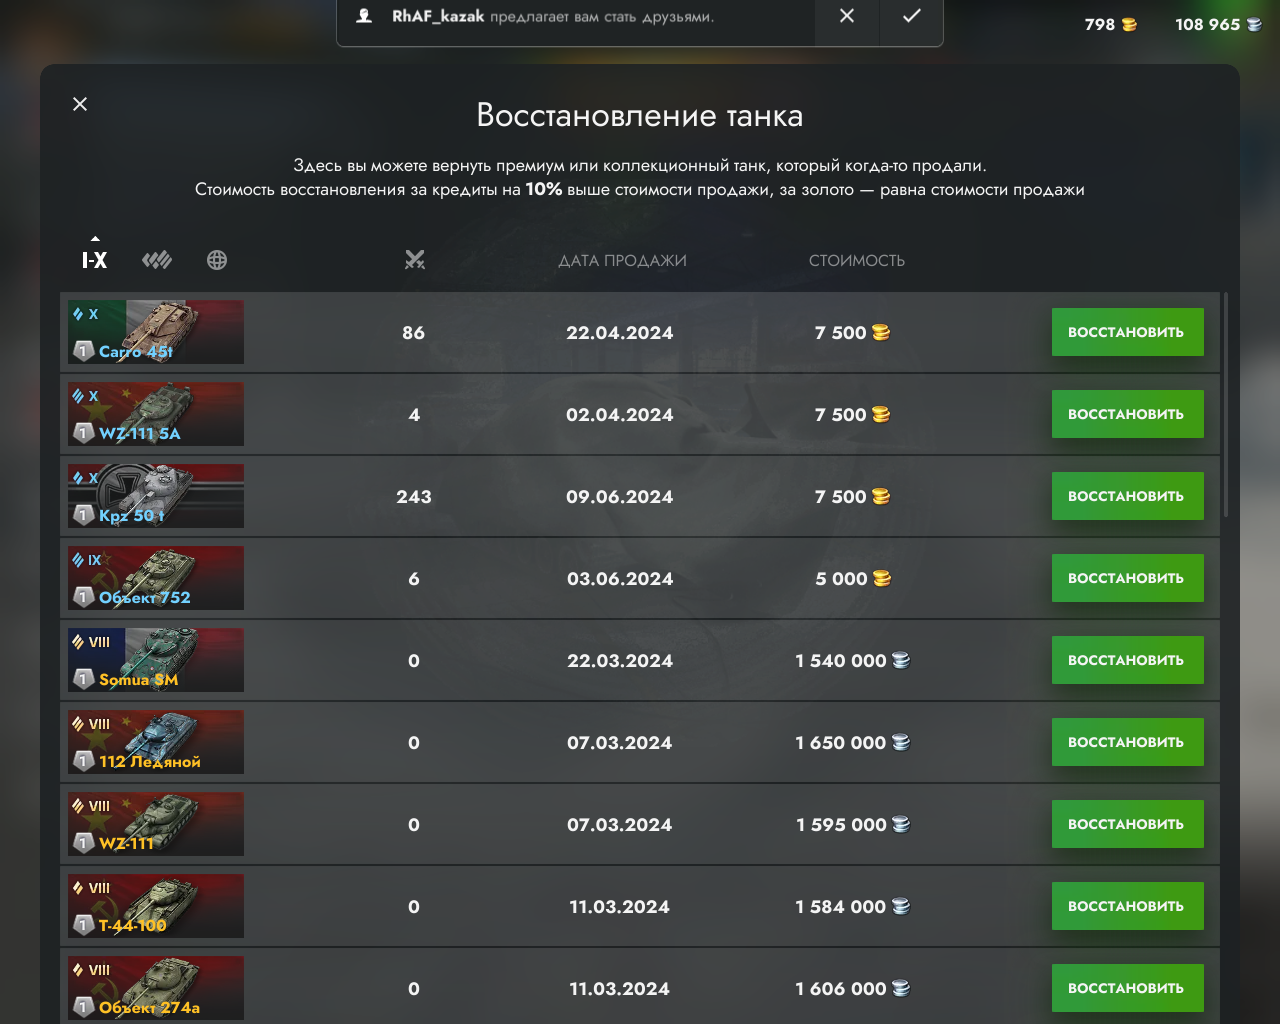Restore the Somua SM tank
Screen dimensions: 1280x1024
(1127, 660)
